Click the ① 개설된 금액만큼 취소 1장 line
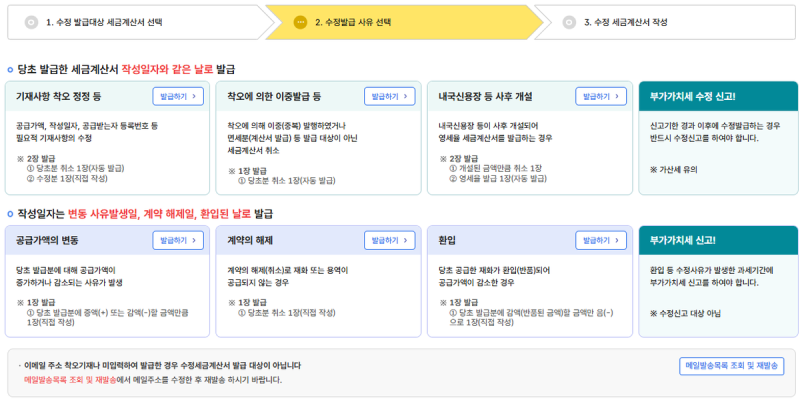800x404 pixels. [495, 168]
